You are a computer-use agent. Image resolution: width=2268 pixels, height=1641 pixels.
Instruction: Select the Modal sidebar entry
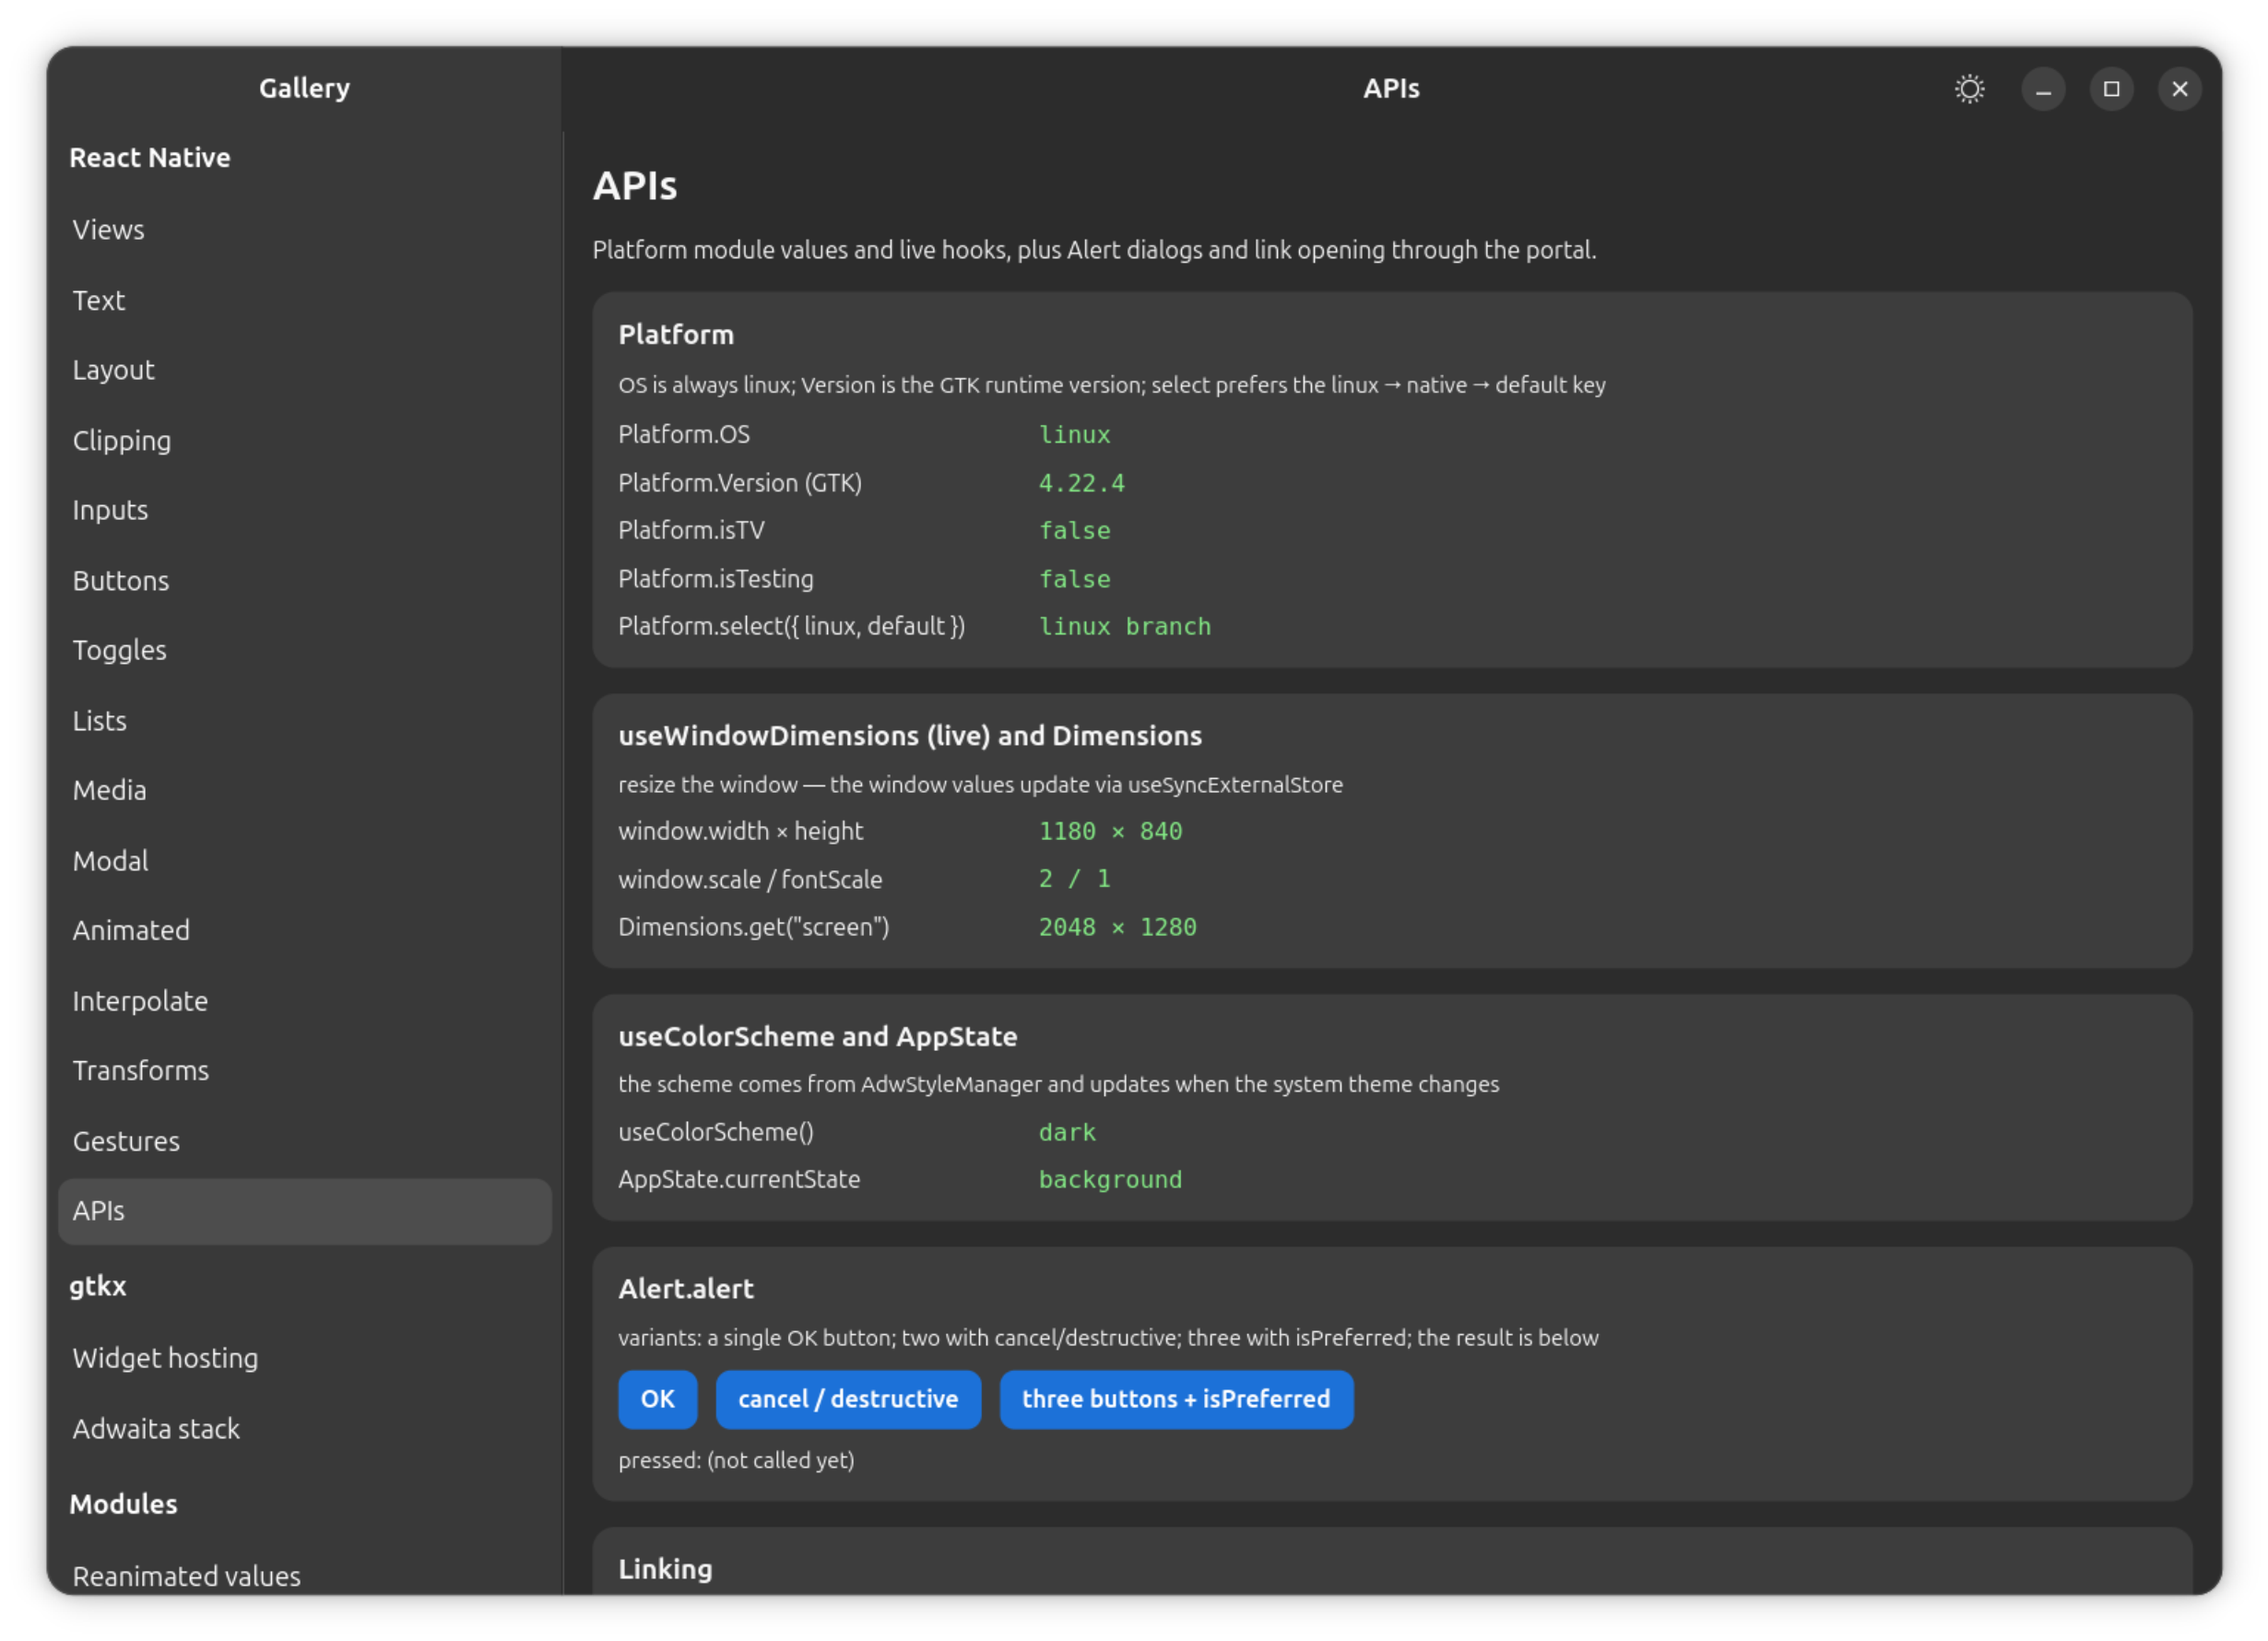(x=305, y=860)
